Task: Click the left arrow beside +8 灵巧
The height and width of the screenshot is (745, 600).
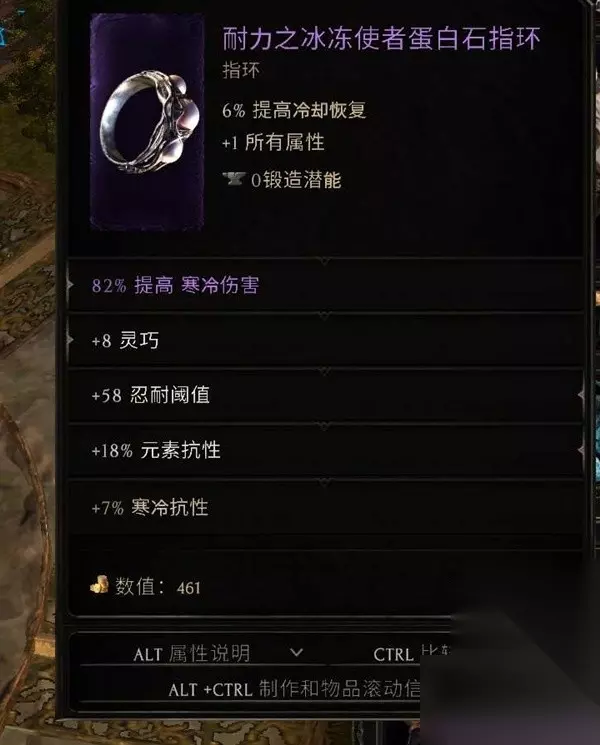Action: coord(70,340)
